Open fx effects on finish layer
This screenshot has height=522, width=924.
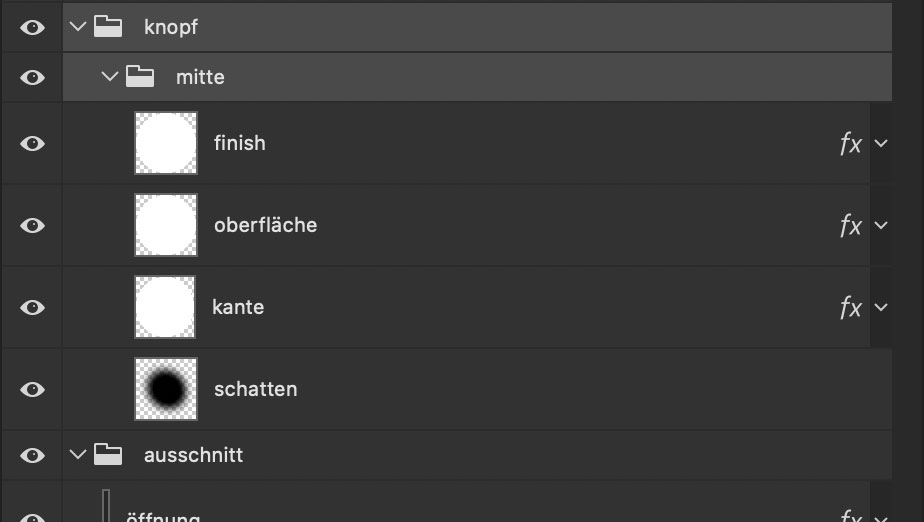[850, 143]
